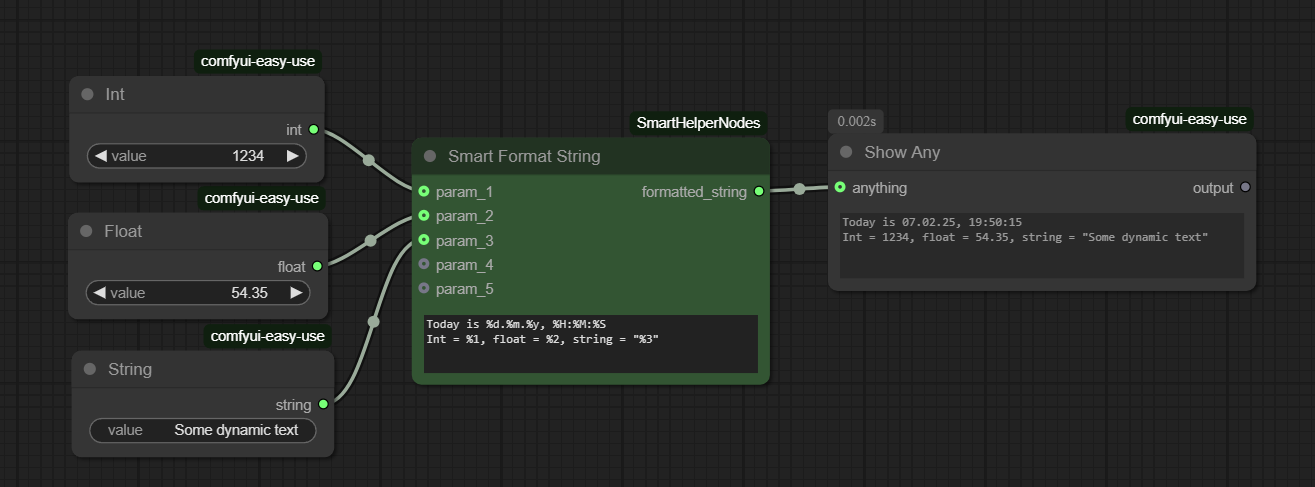
Task: Click the Show Any output socket
Action: (1245, 187)
